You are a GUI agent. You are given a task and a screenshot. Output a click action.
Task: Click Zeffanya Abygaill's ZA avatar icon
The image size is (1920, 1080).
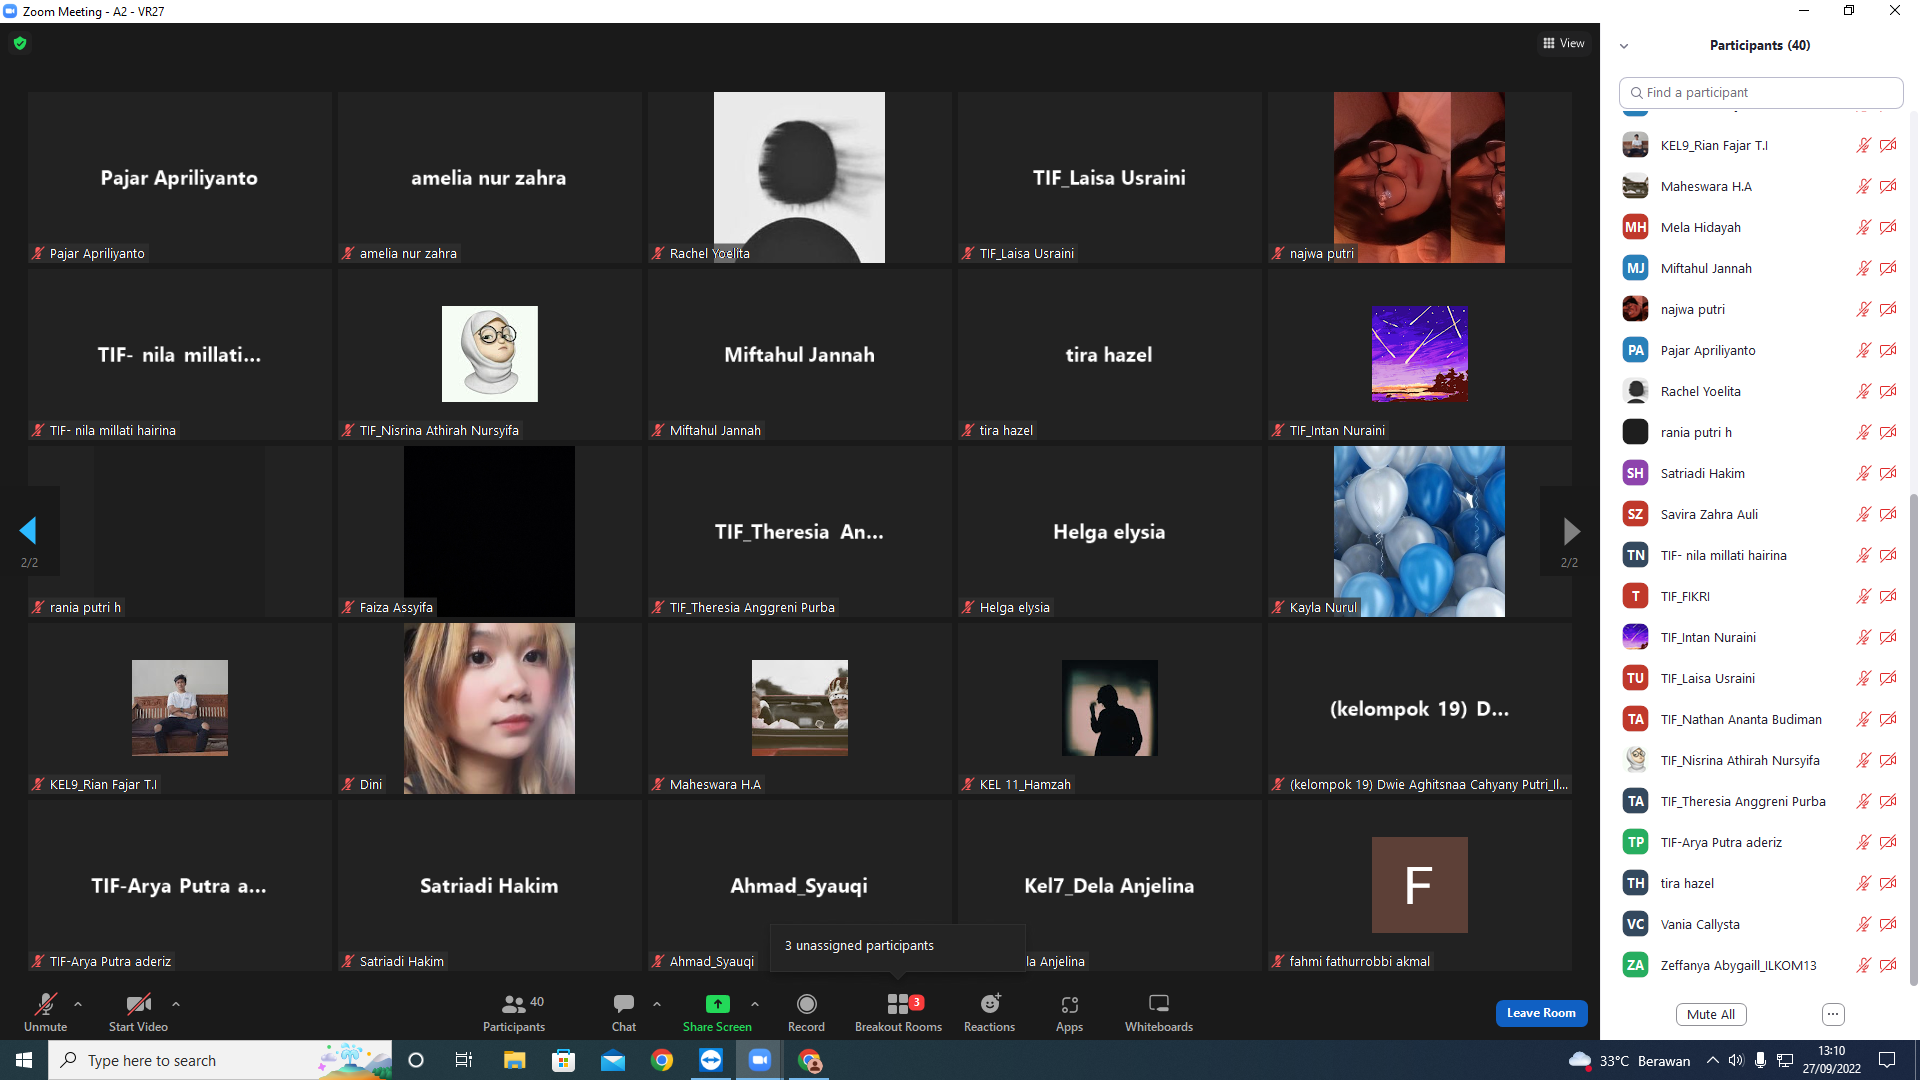pos(1635,965)
